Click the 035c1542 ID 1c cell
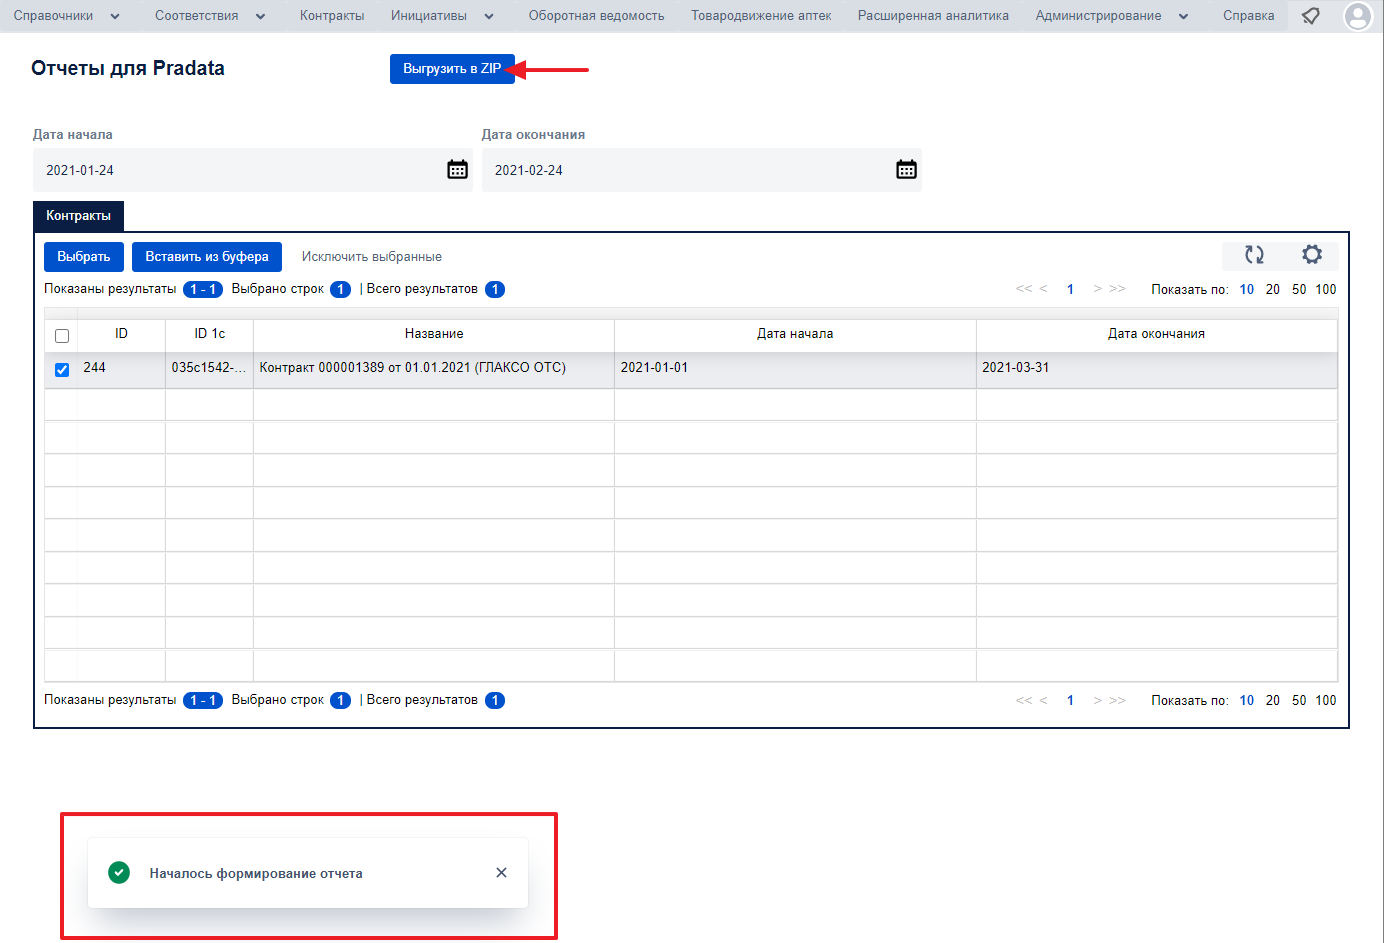Image resolution: width=1384 pixels, height=943 pixels. coord(209,368)
